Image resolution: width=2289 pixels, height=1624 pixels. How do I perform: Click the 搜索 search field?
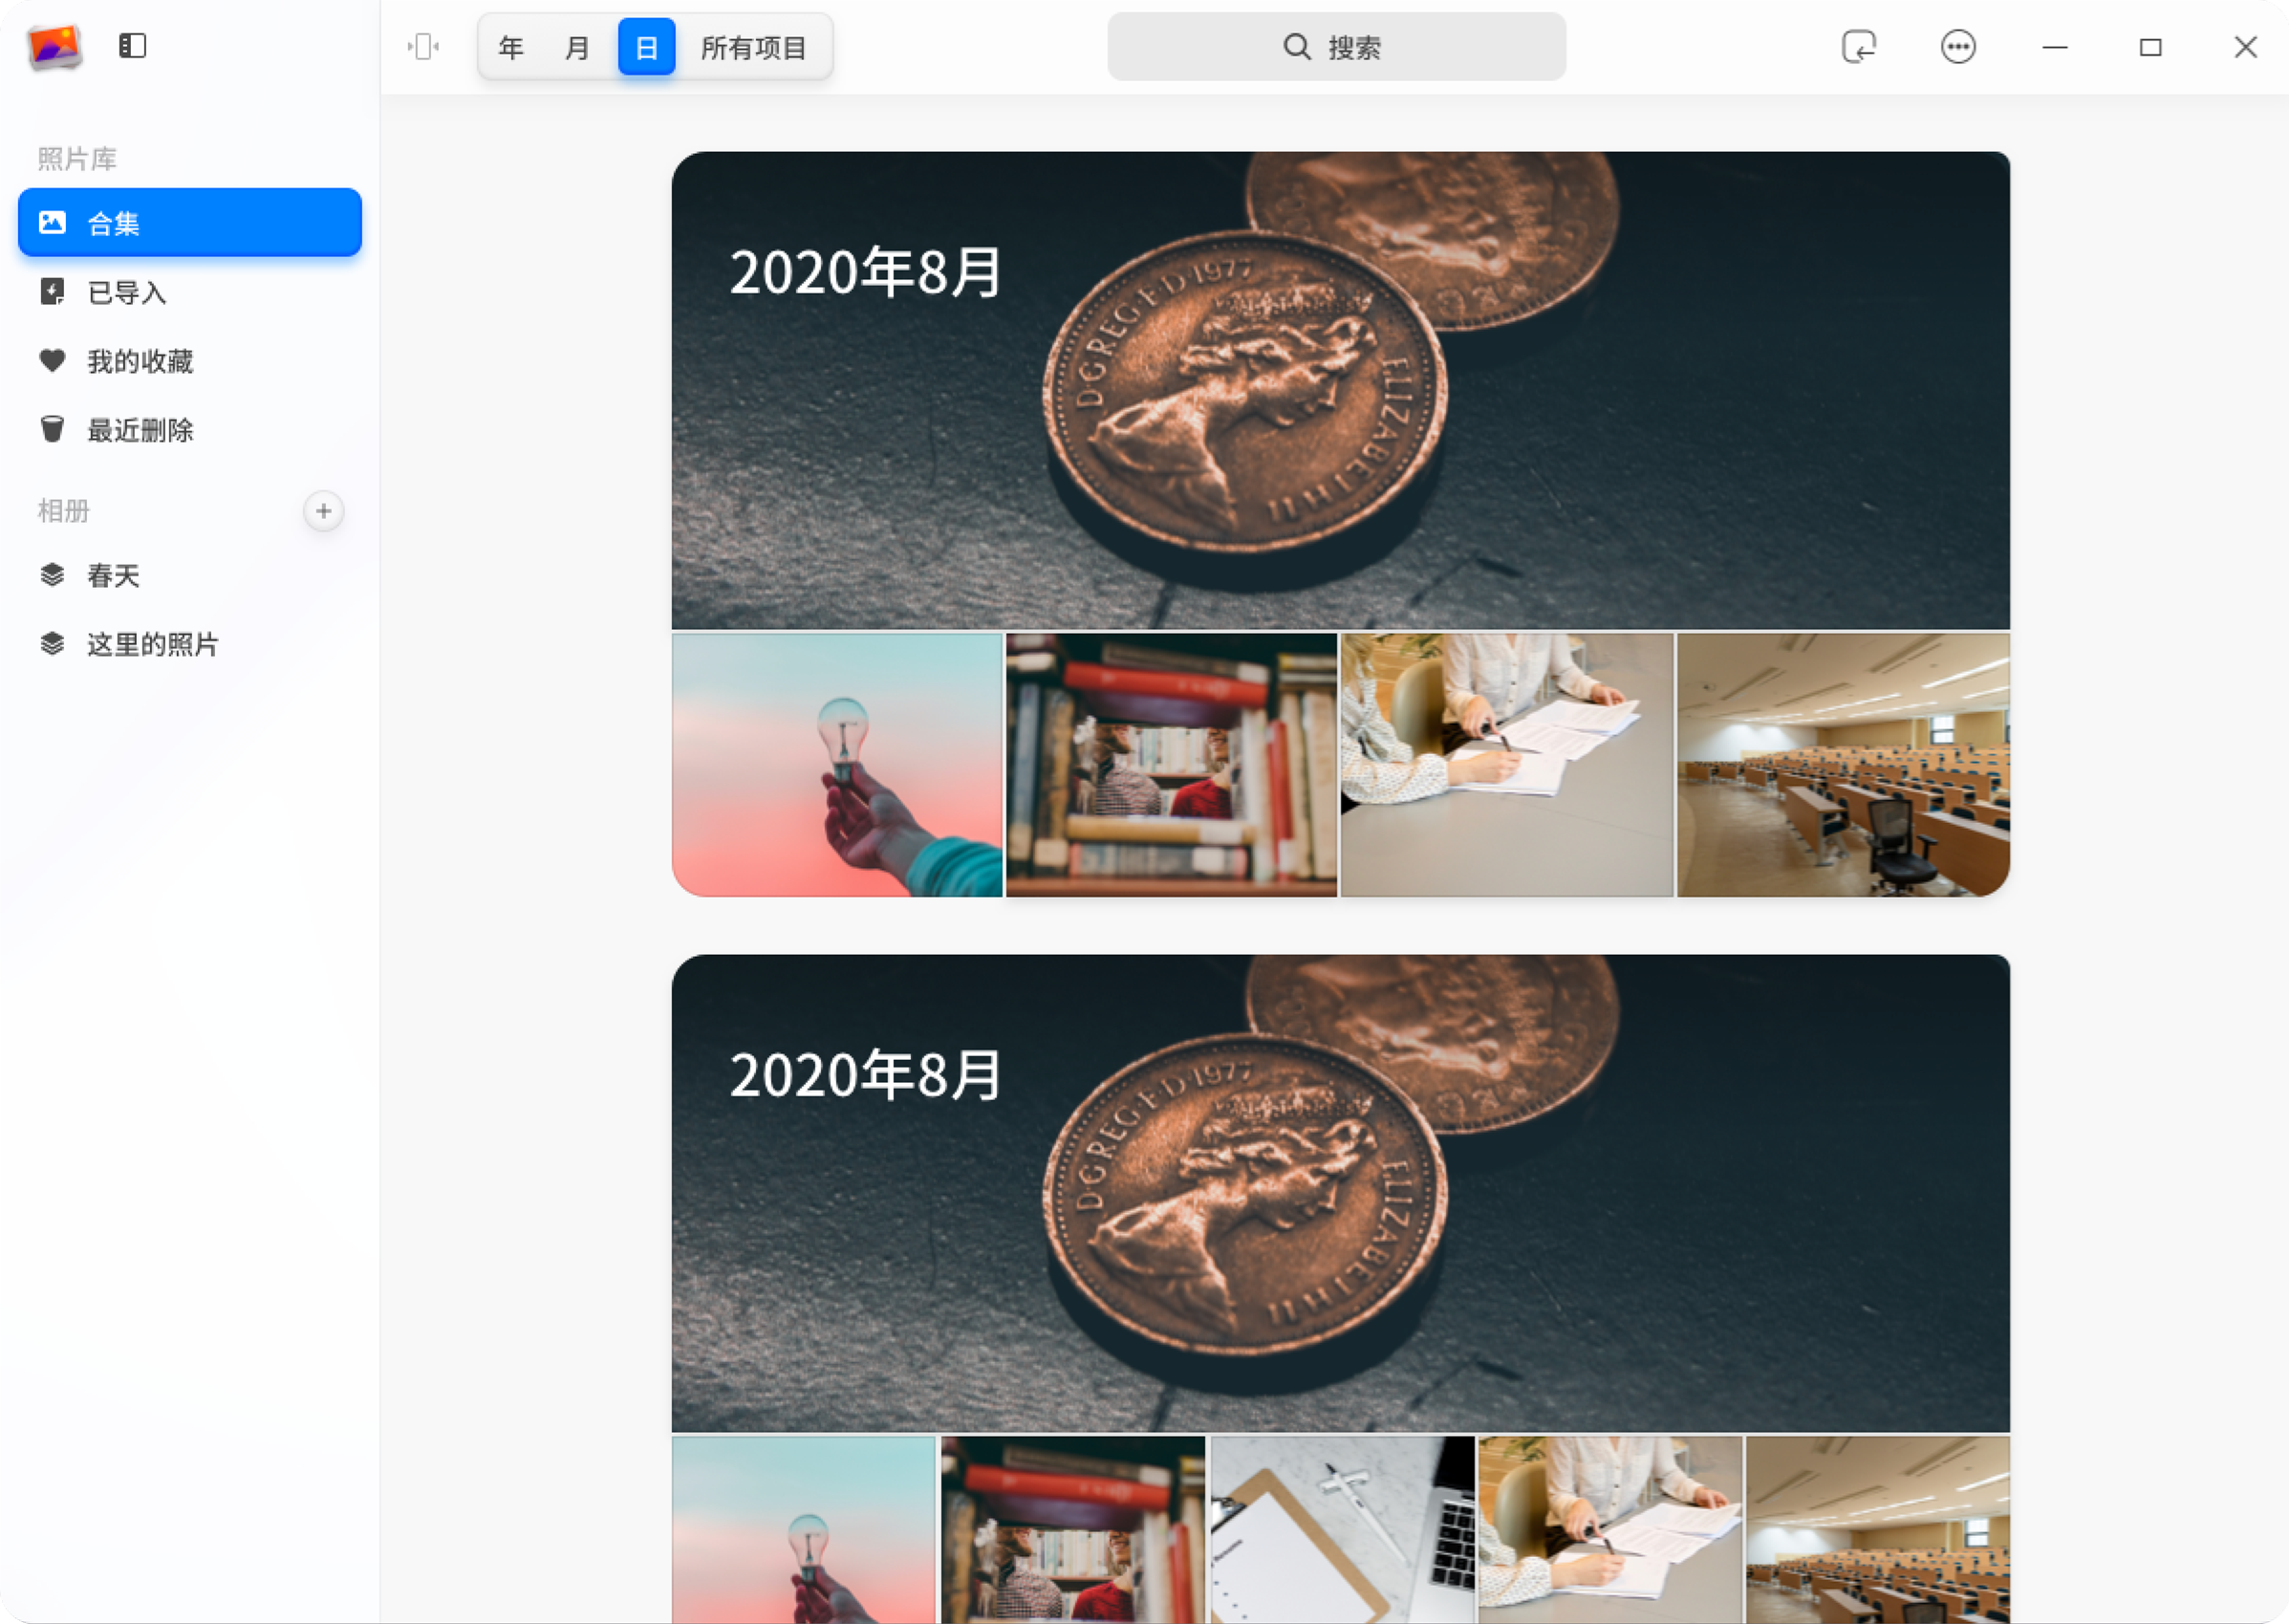[x=1336, y=47]
